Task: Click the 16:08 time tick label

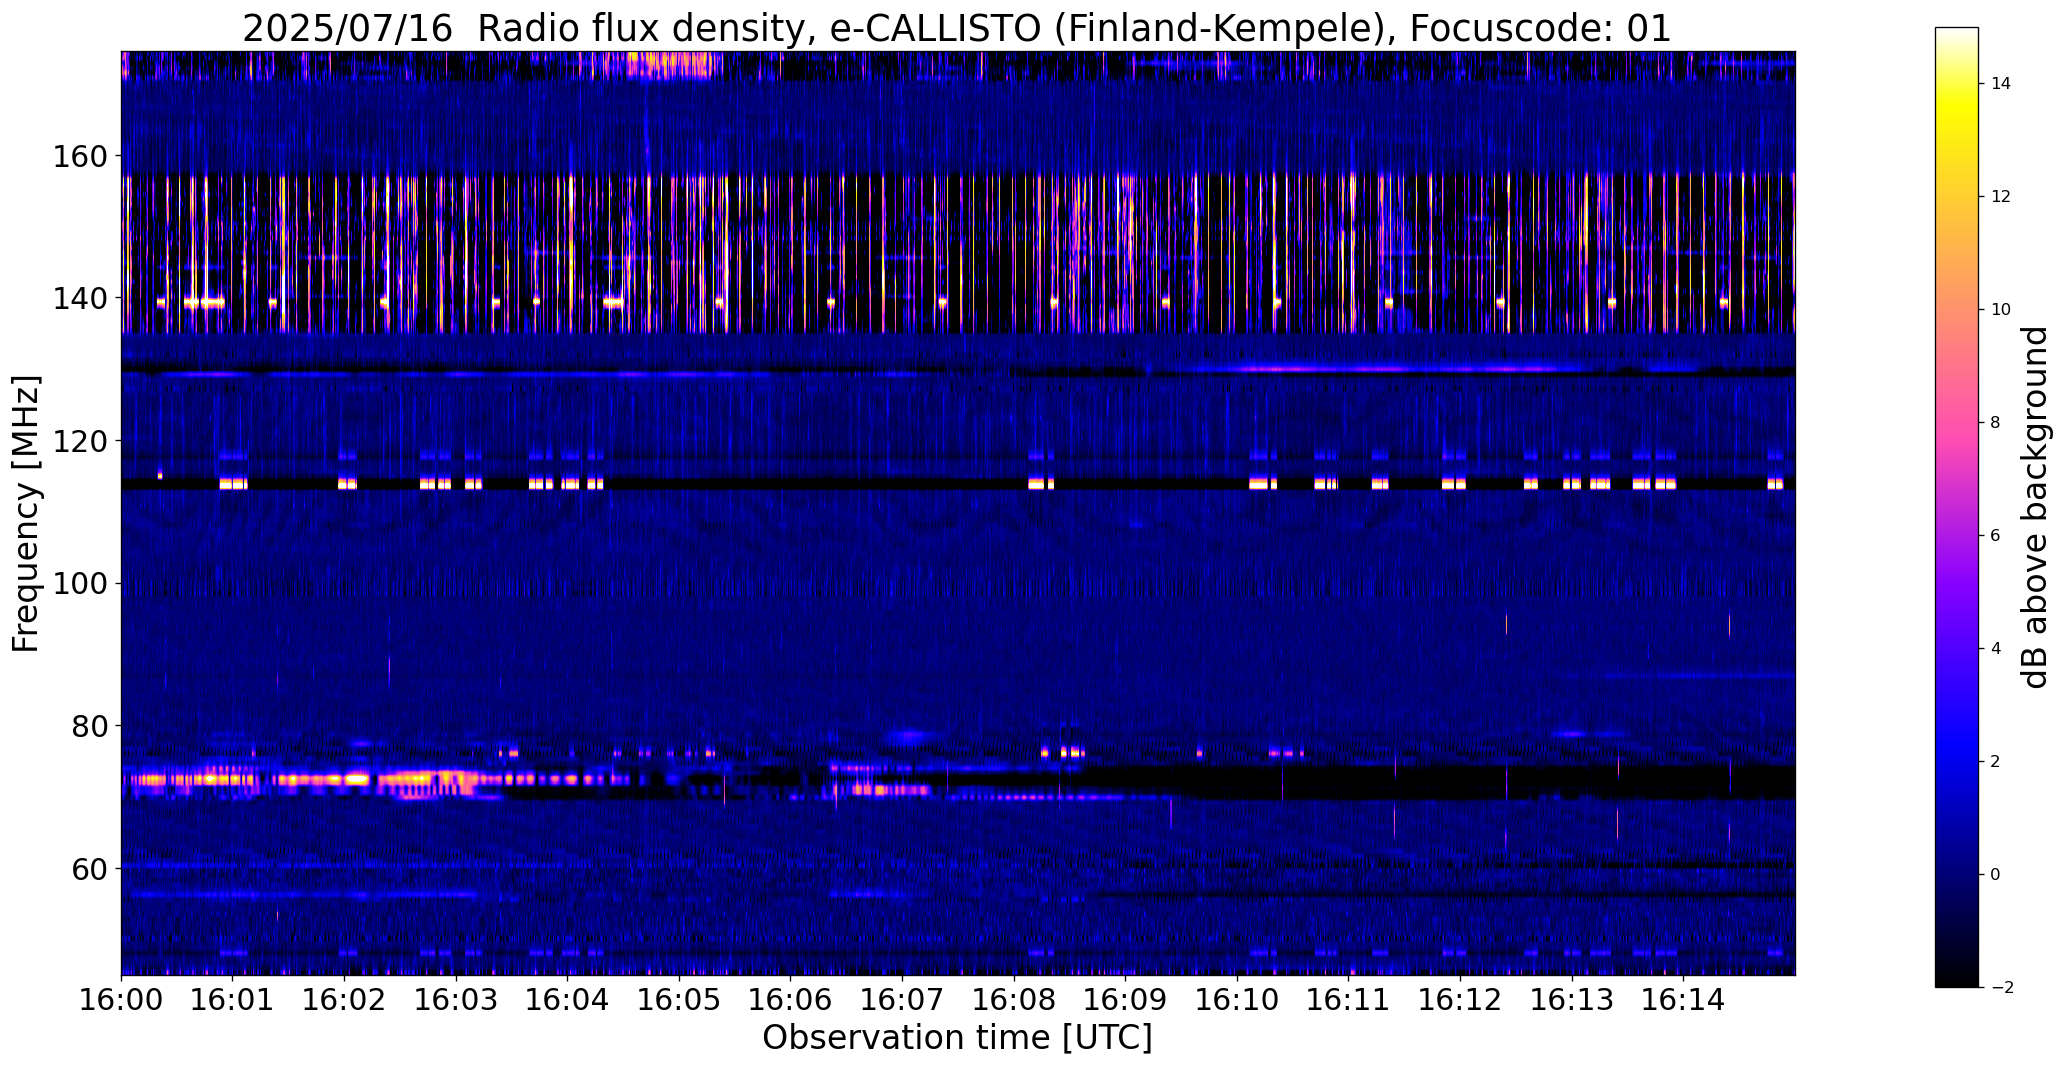Action: pyautogui.click(x=1014, y=1000)
